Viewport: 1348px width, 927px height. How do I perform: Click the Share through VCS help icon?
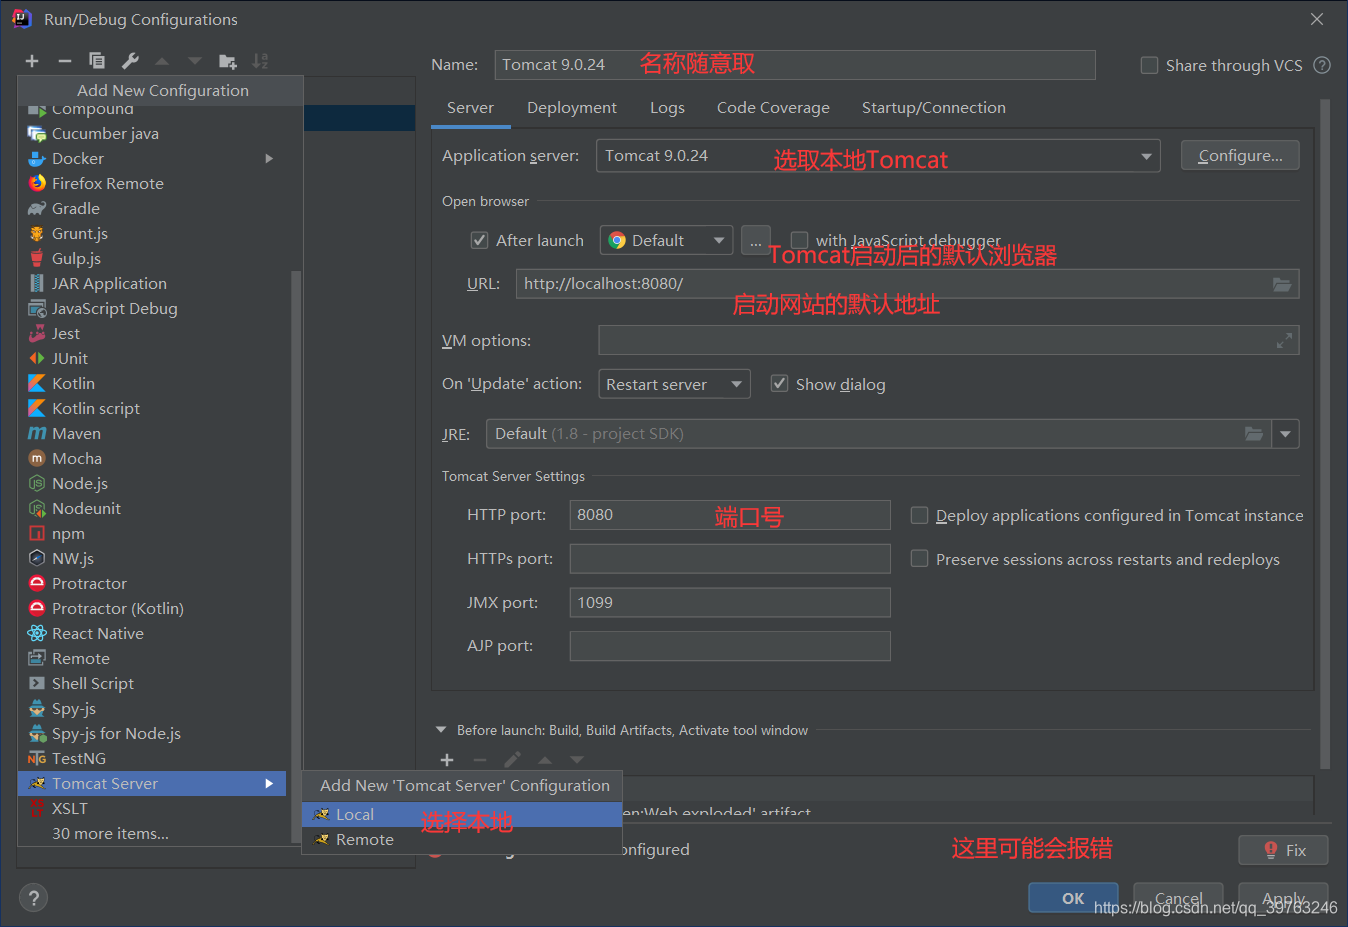[1322, 65]
